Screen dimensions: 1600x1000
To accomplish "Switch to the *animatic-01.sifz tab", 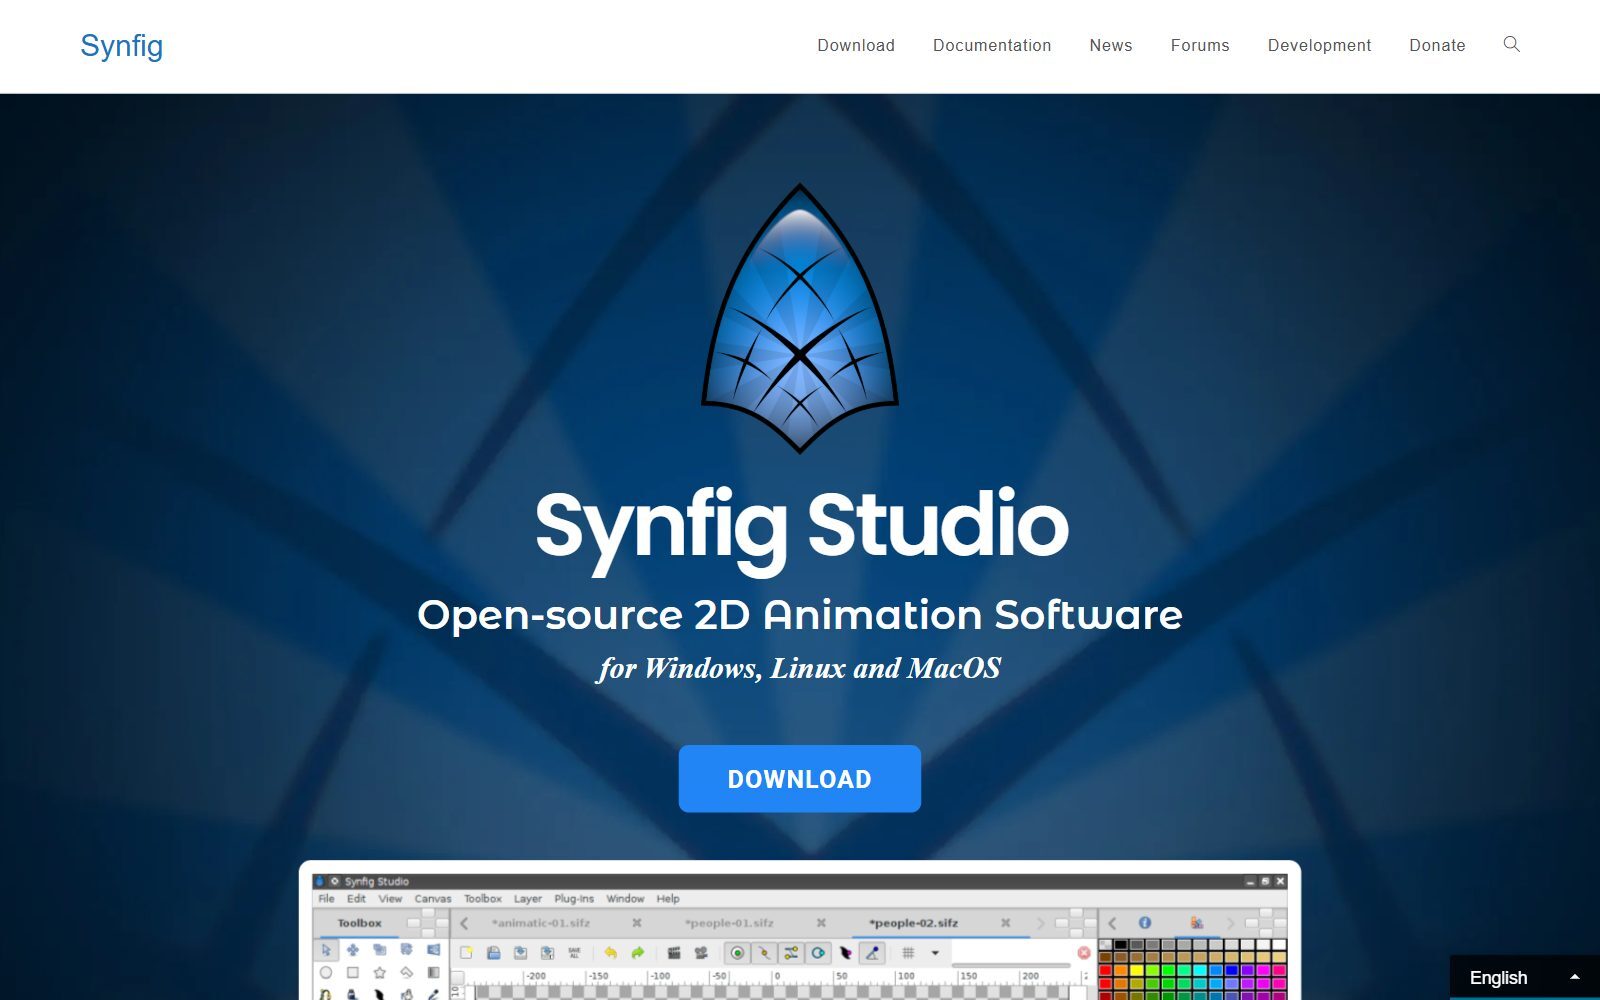I will pos(541,923).
